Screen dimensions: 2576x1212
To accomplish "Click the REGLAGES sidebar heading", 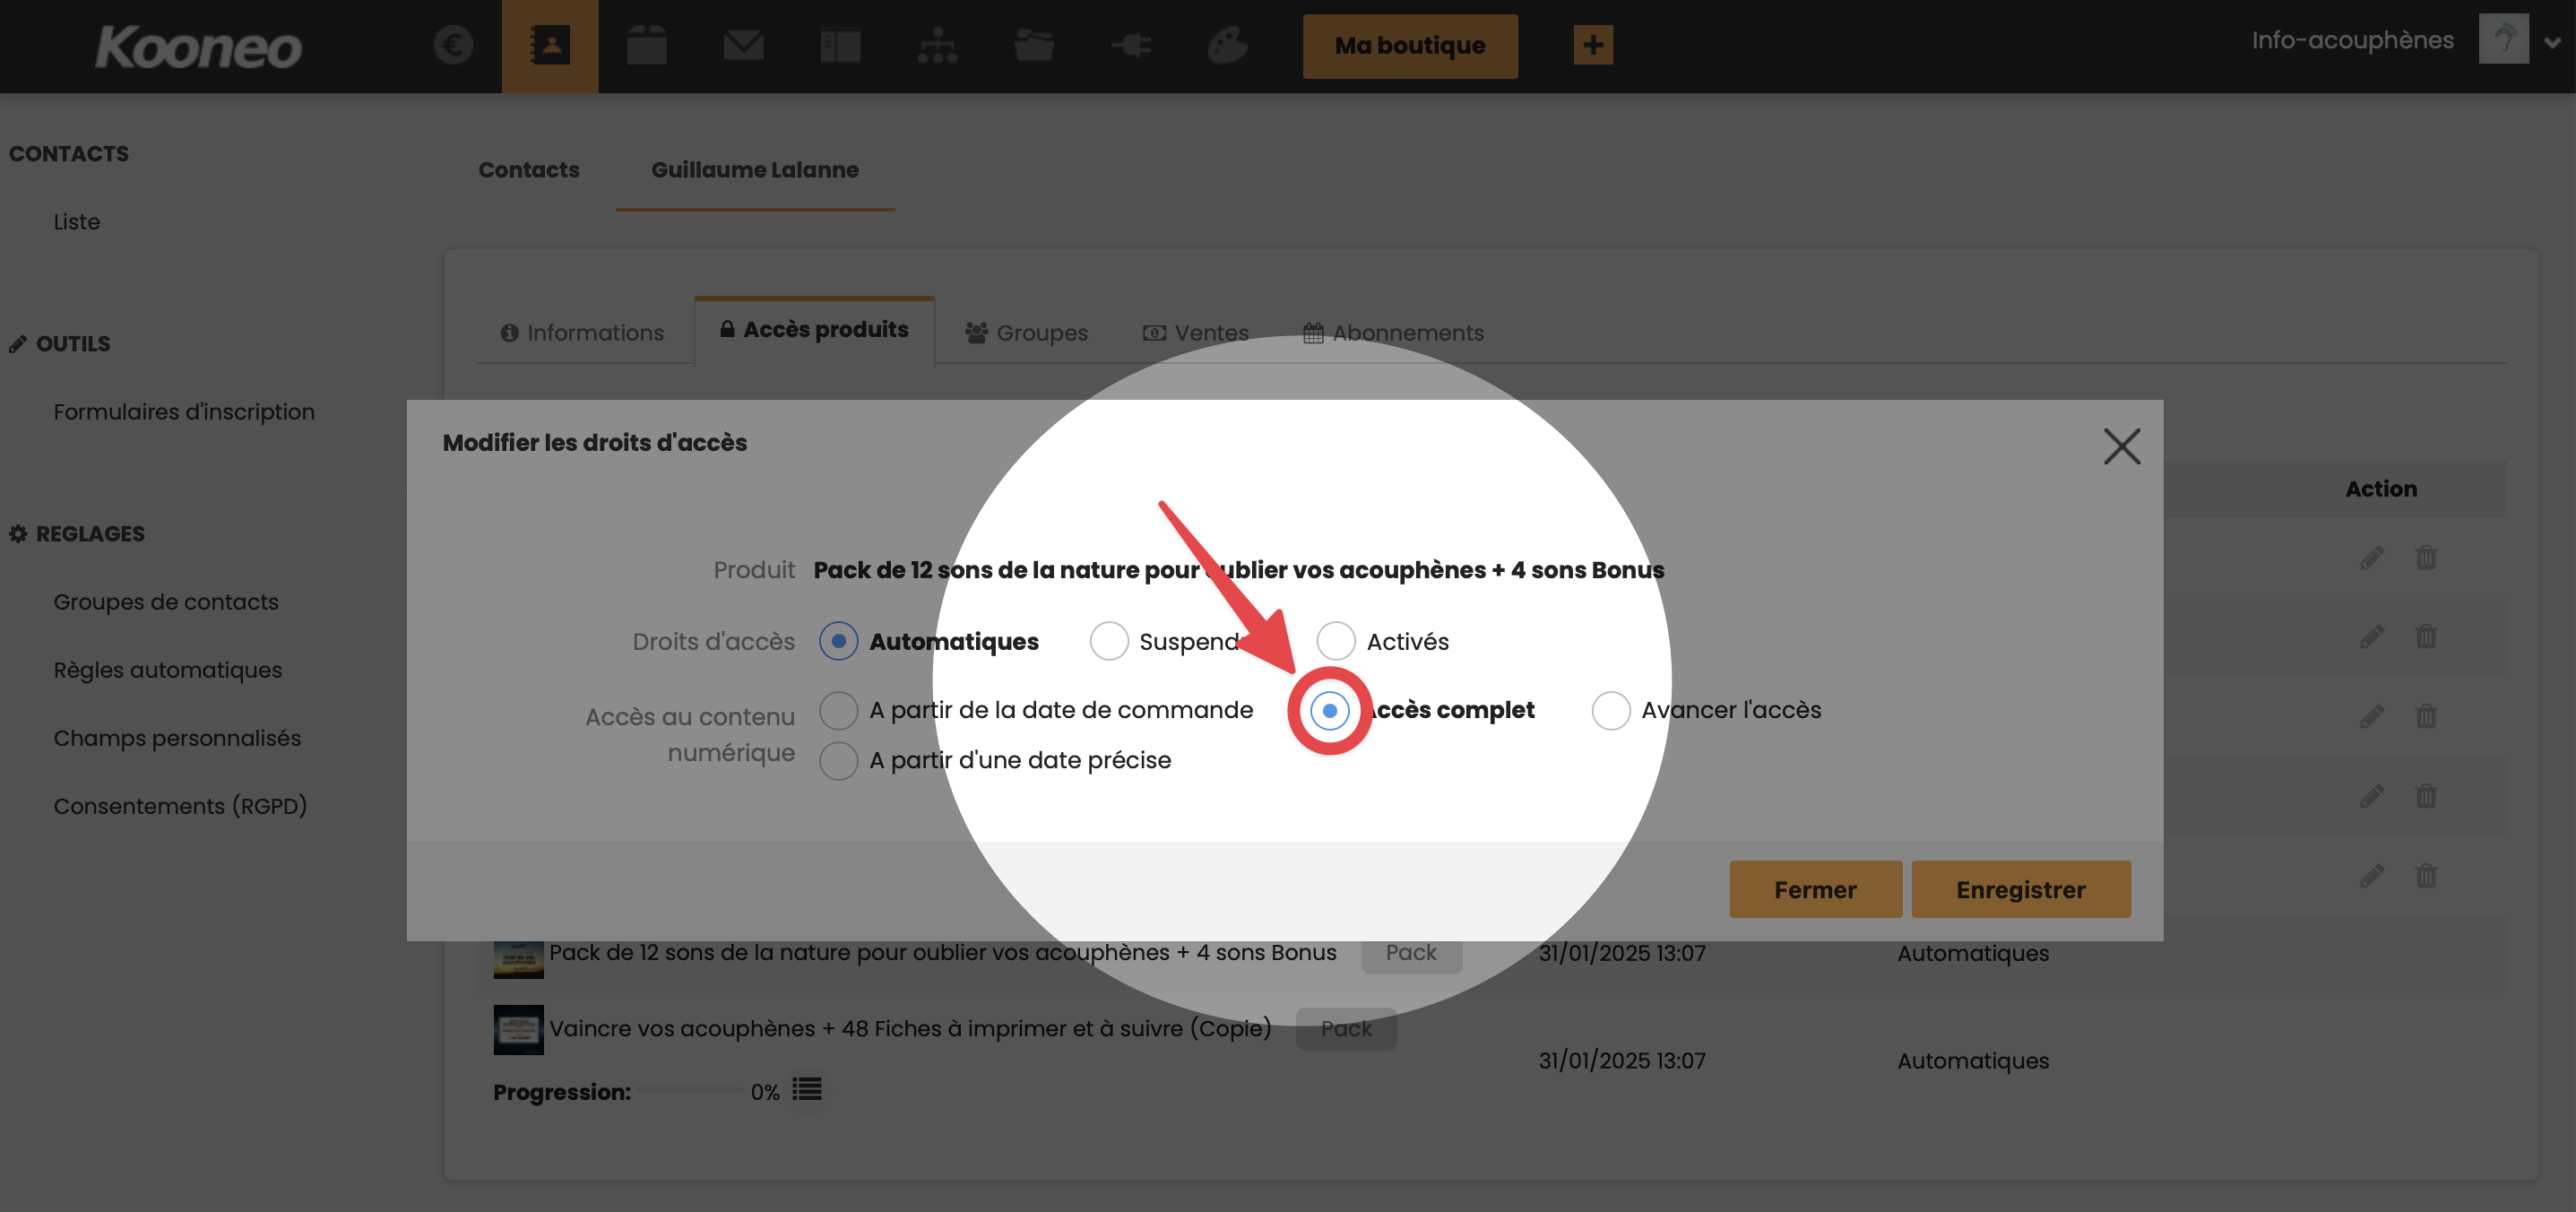I will coord(77,534).
